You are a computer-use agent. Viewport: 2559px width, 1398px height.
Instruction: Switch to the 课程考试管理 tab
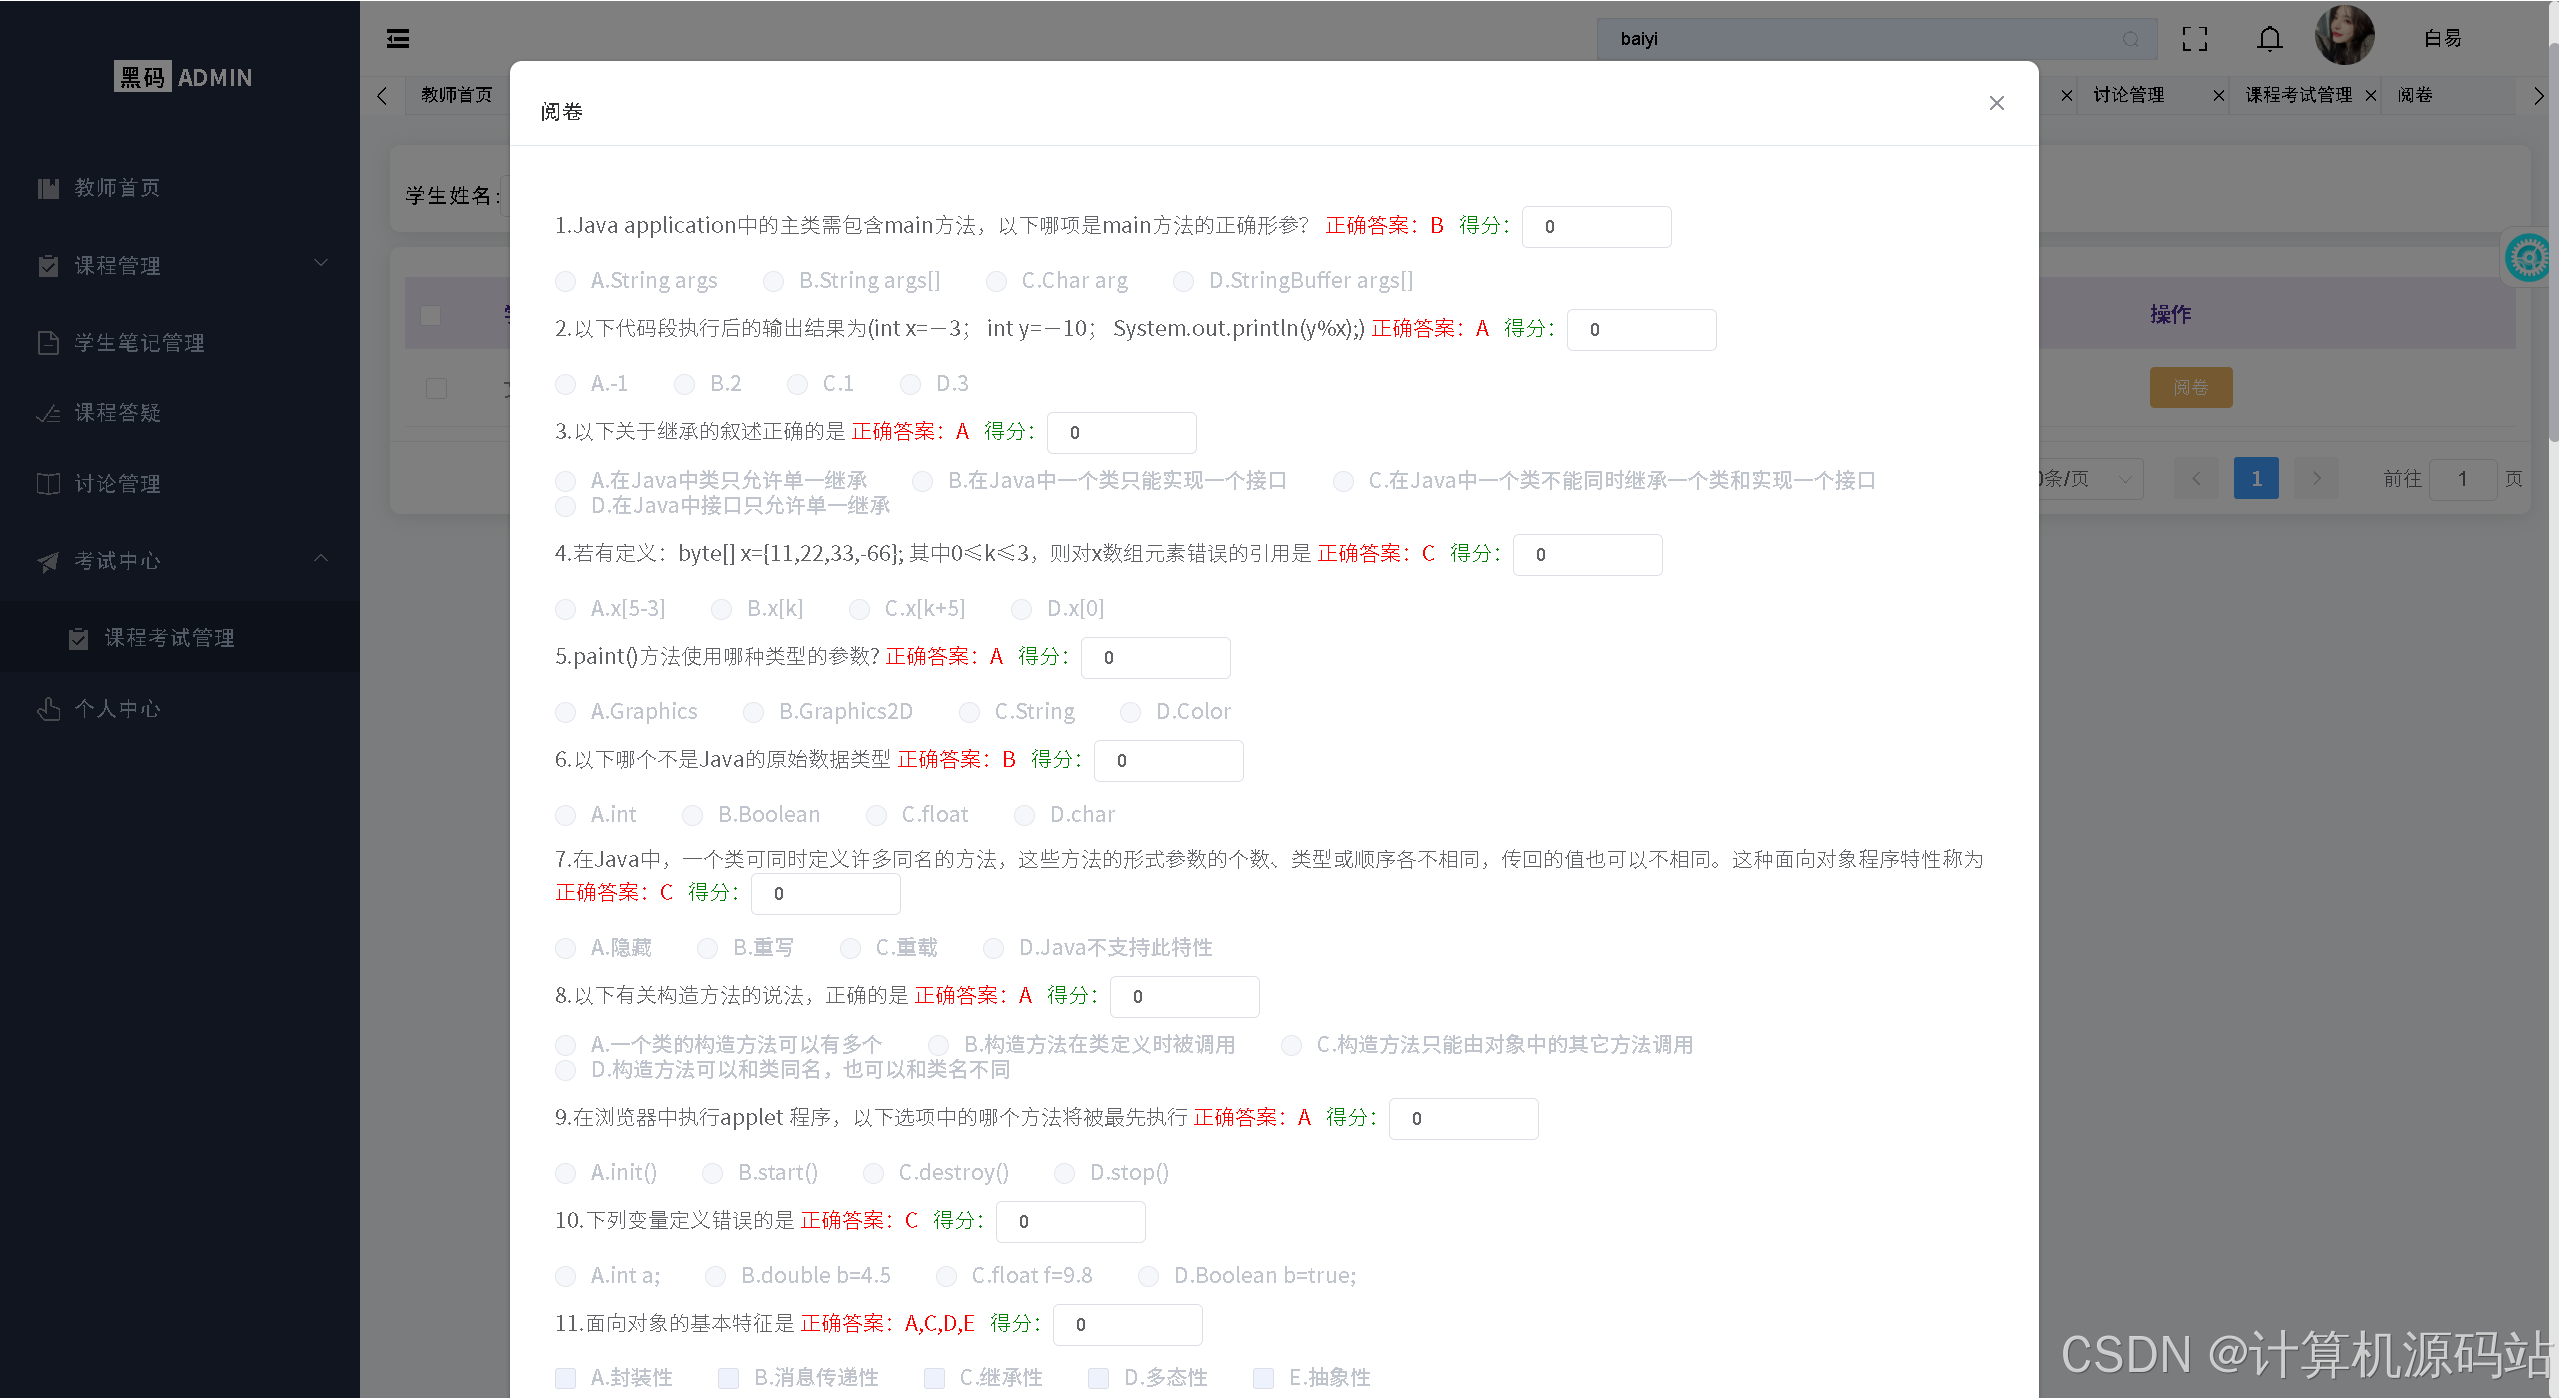point(2297,95)
